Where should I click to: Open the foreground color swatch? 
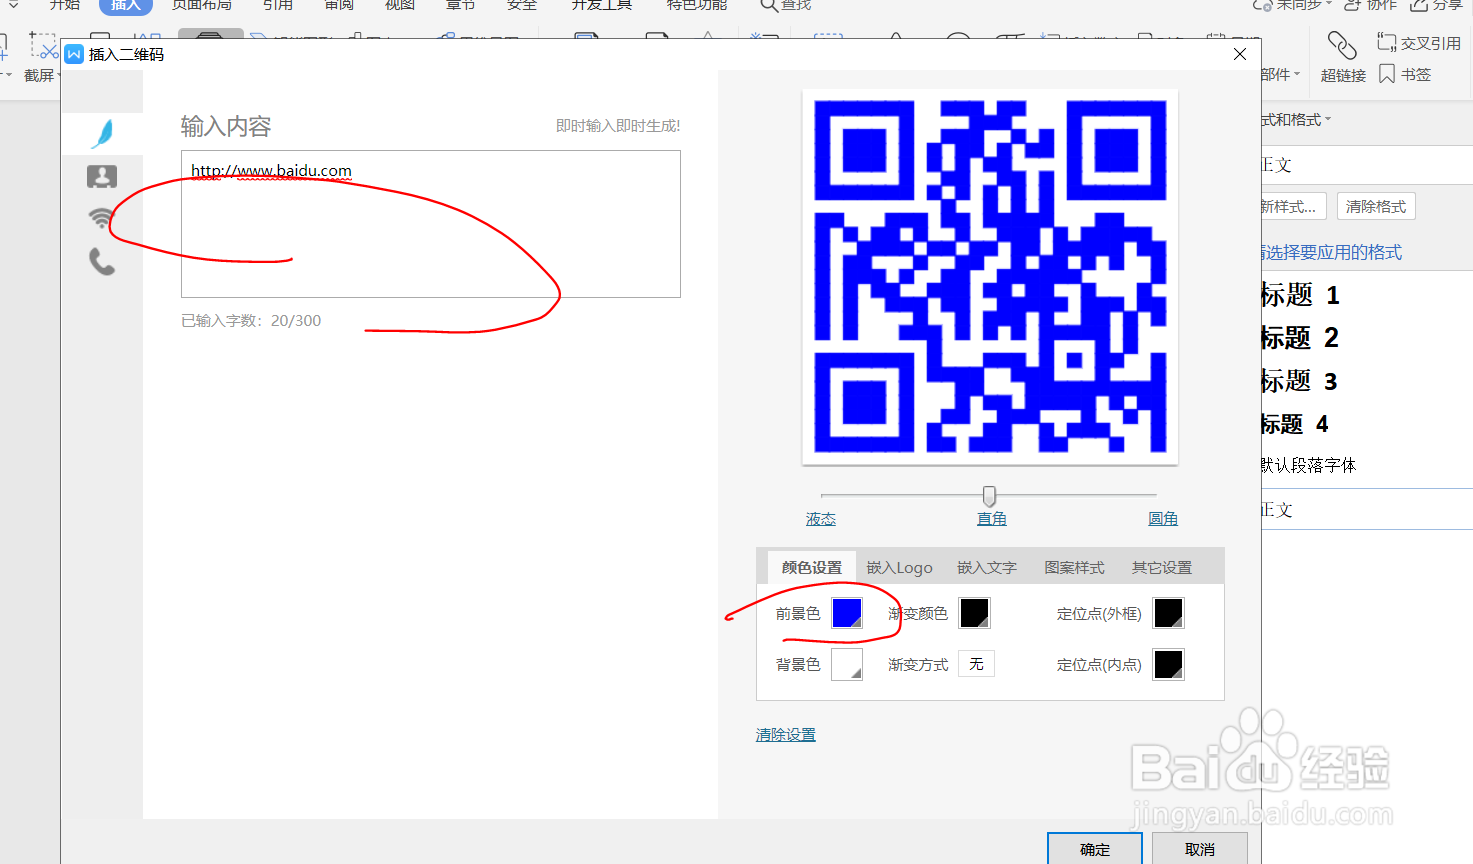(847, 613)
